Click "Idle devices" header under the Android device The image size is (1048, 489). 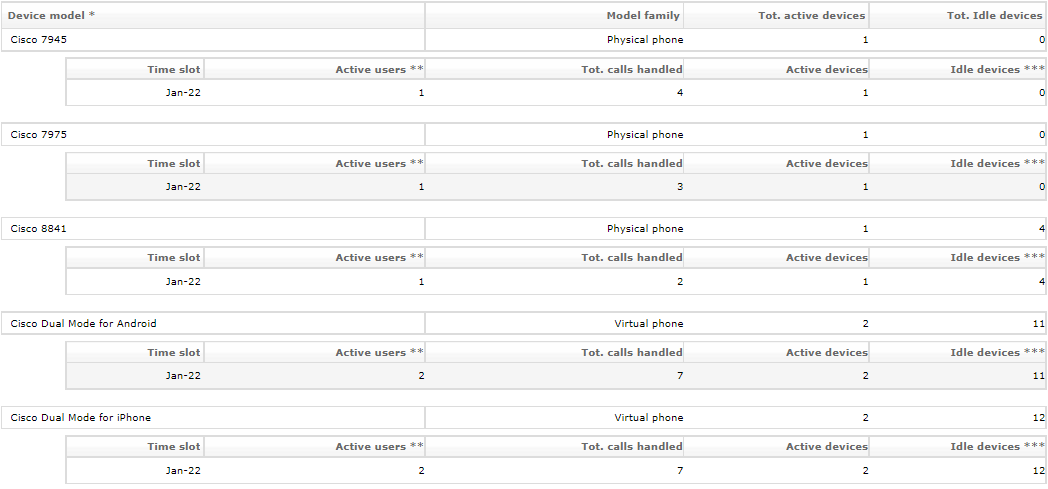(985, 353)
